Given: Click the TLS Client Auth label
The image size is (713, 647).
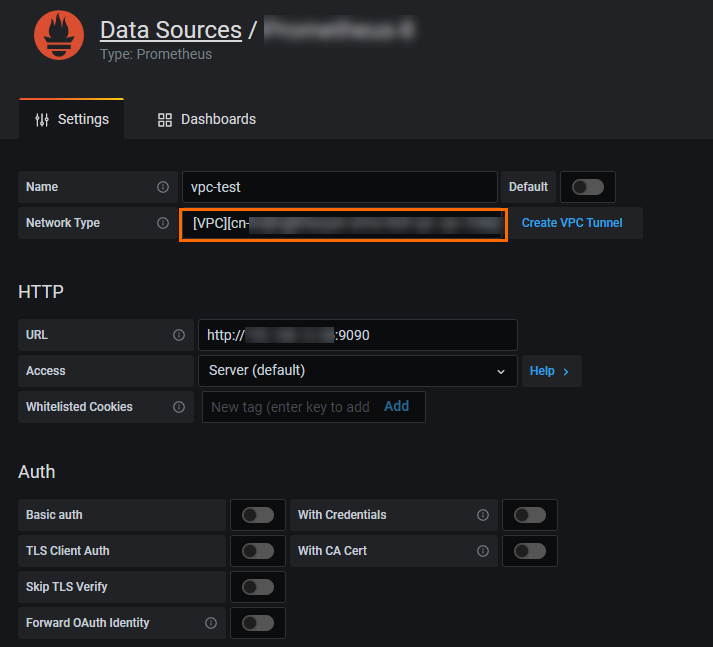Looking at the screenshot, I should [x=67, y=551].
